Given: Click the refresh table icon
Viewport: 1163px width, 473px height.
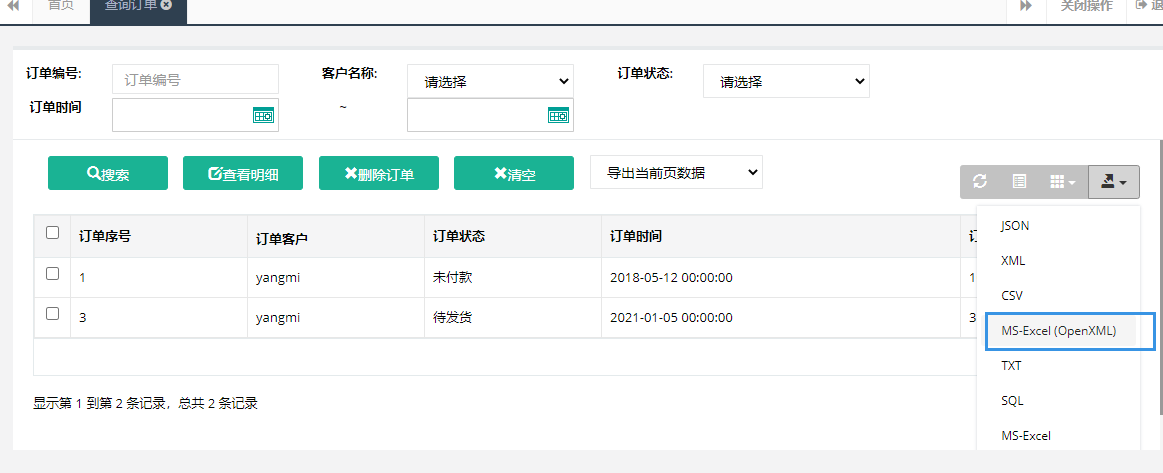Looking at the screenshot, I should 980,182.
